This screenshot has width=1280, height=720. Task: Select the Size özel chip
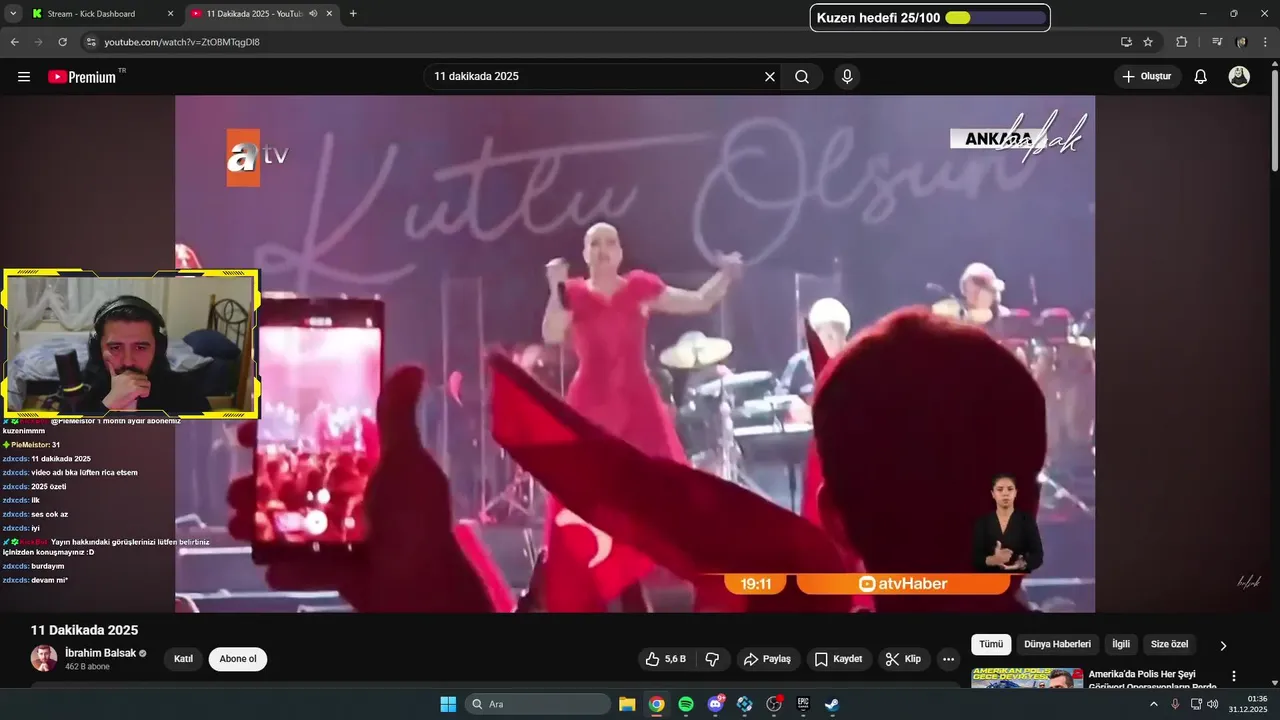click(x=1169, y=645)
